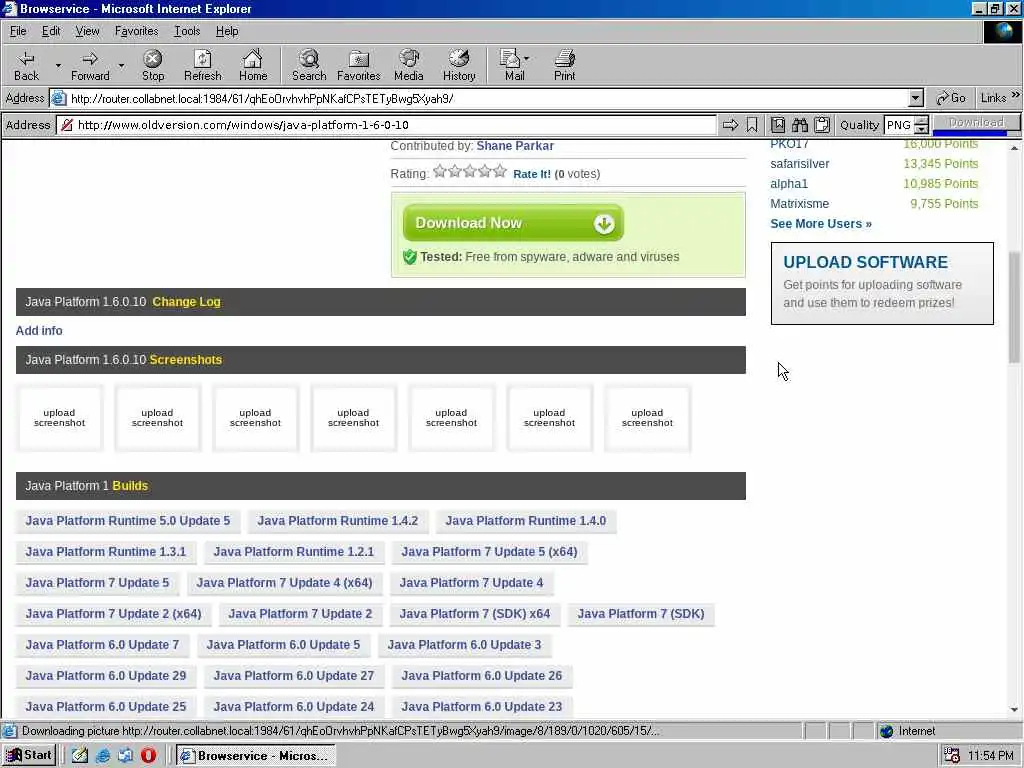Screen dimensions: 1024x768
Task: Click the Mail toolbar button
Action: (513, 65)
